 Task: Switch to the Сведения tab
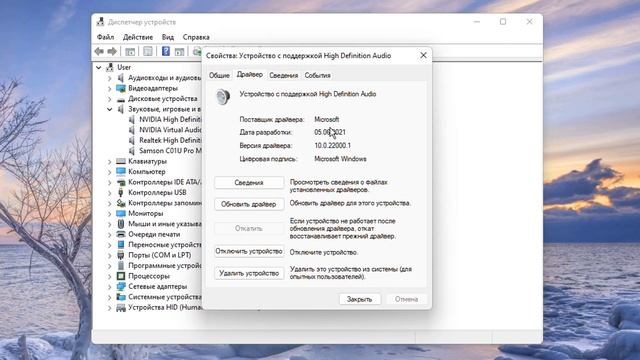click(x=284, y=76)
